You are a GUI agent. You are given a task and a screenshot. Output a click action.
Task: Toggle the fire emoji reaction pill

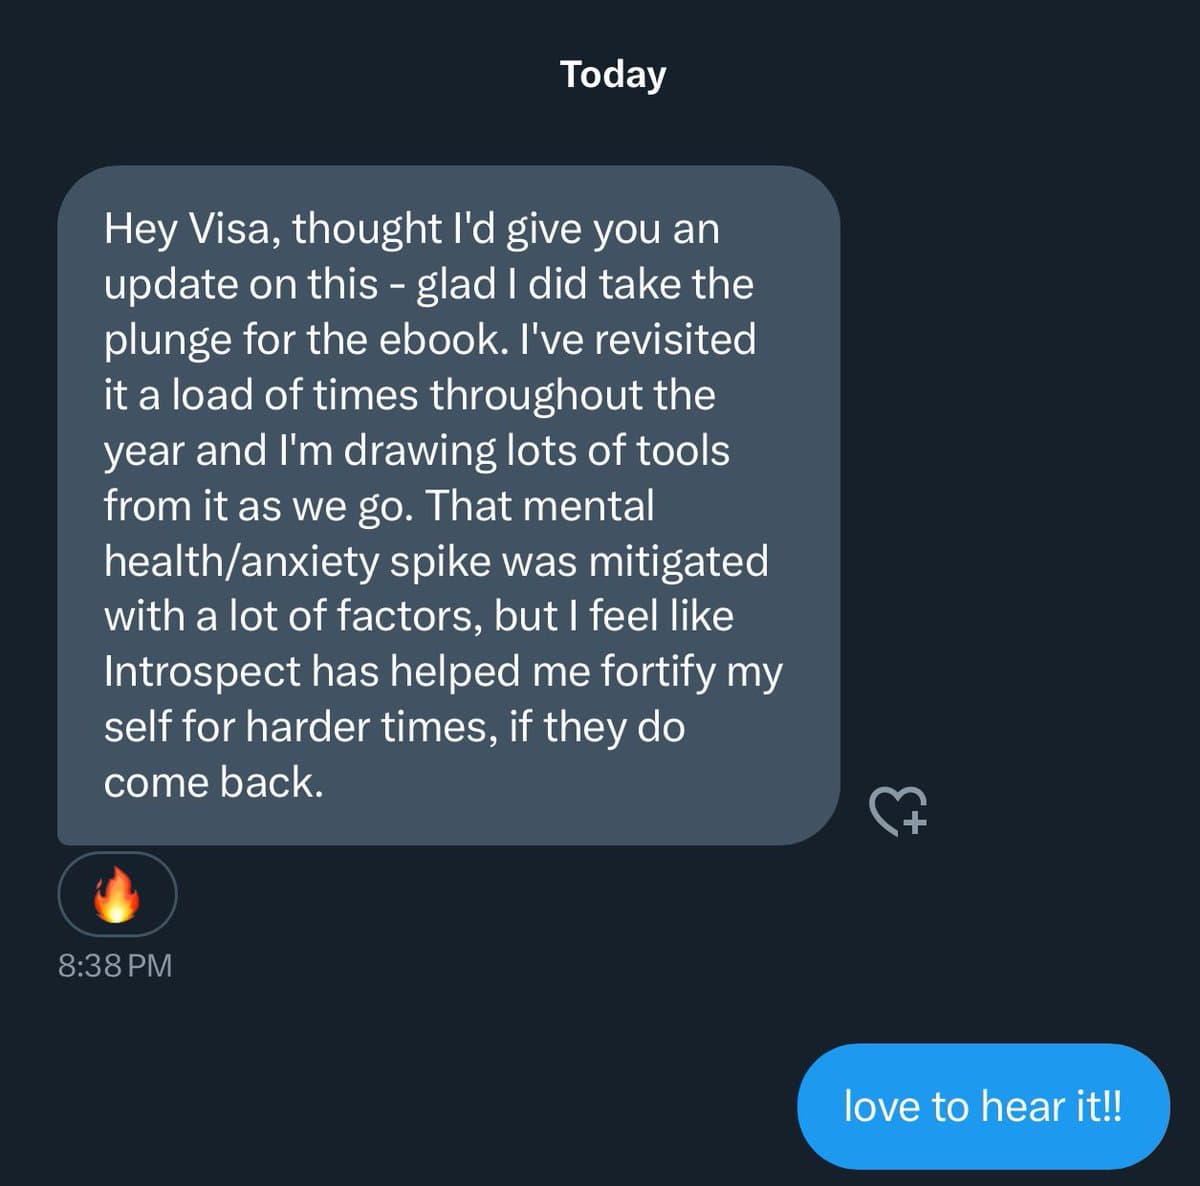pos(117,894)
